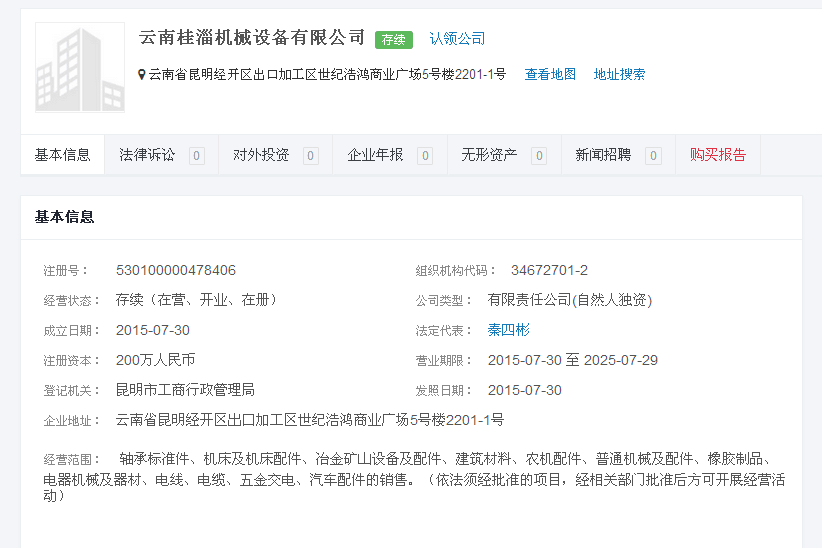This screenshot has height=548, width=822.
Task: Click the company building logo placeholder
Action: click(80, 67)
